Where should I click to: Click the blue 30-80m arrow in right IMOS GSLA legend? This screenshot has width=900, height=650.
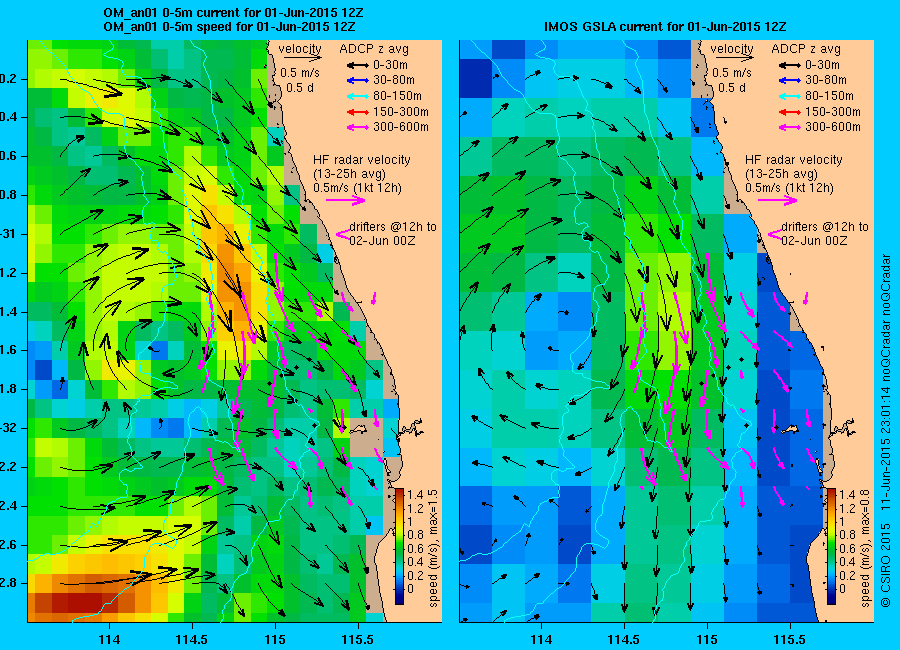click(x=789, y=80)
